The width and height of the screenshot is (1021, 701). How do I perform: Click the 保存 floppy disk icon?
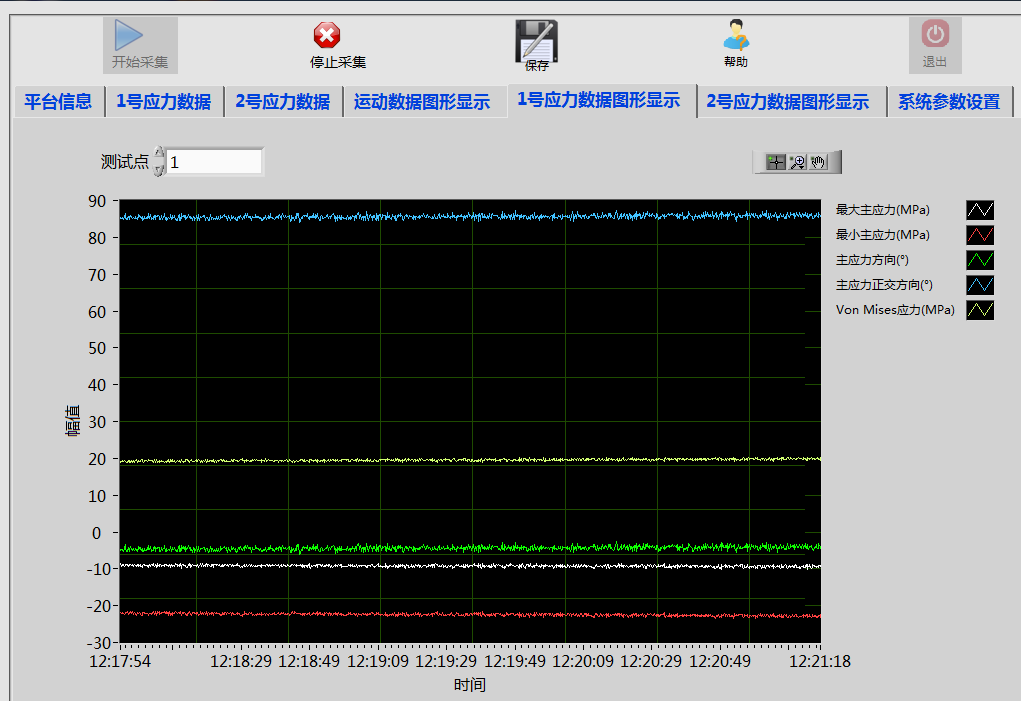pos(537,40)
